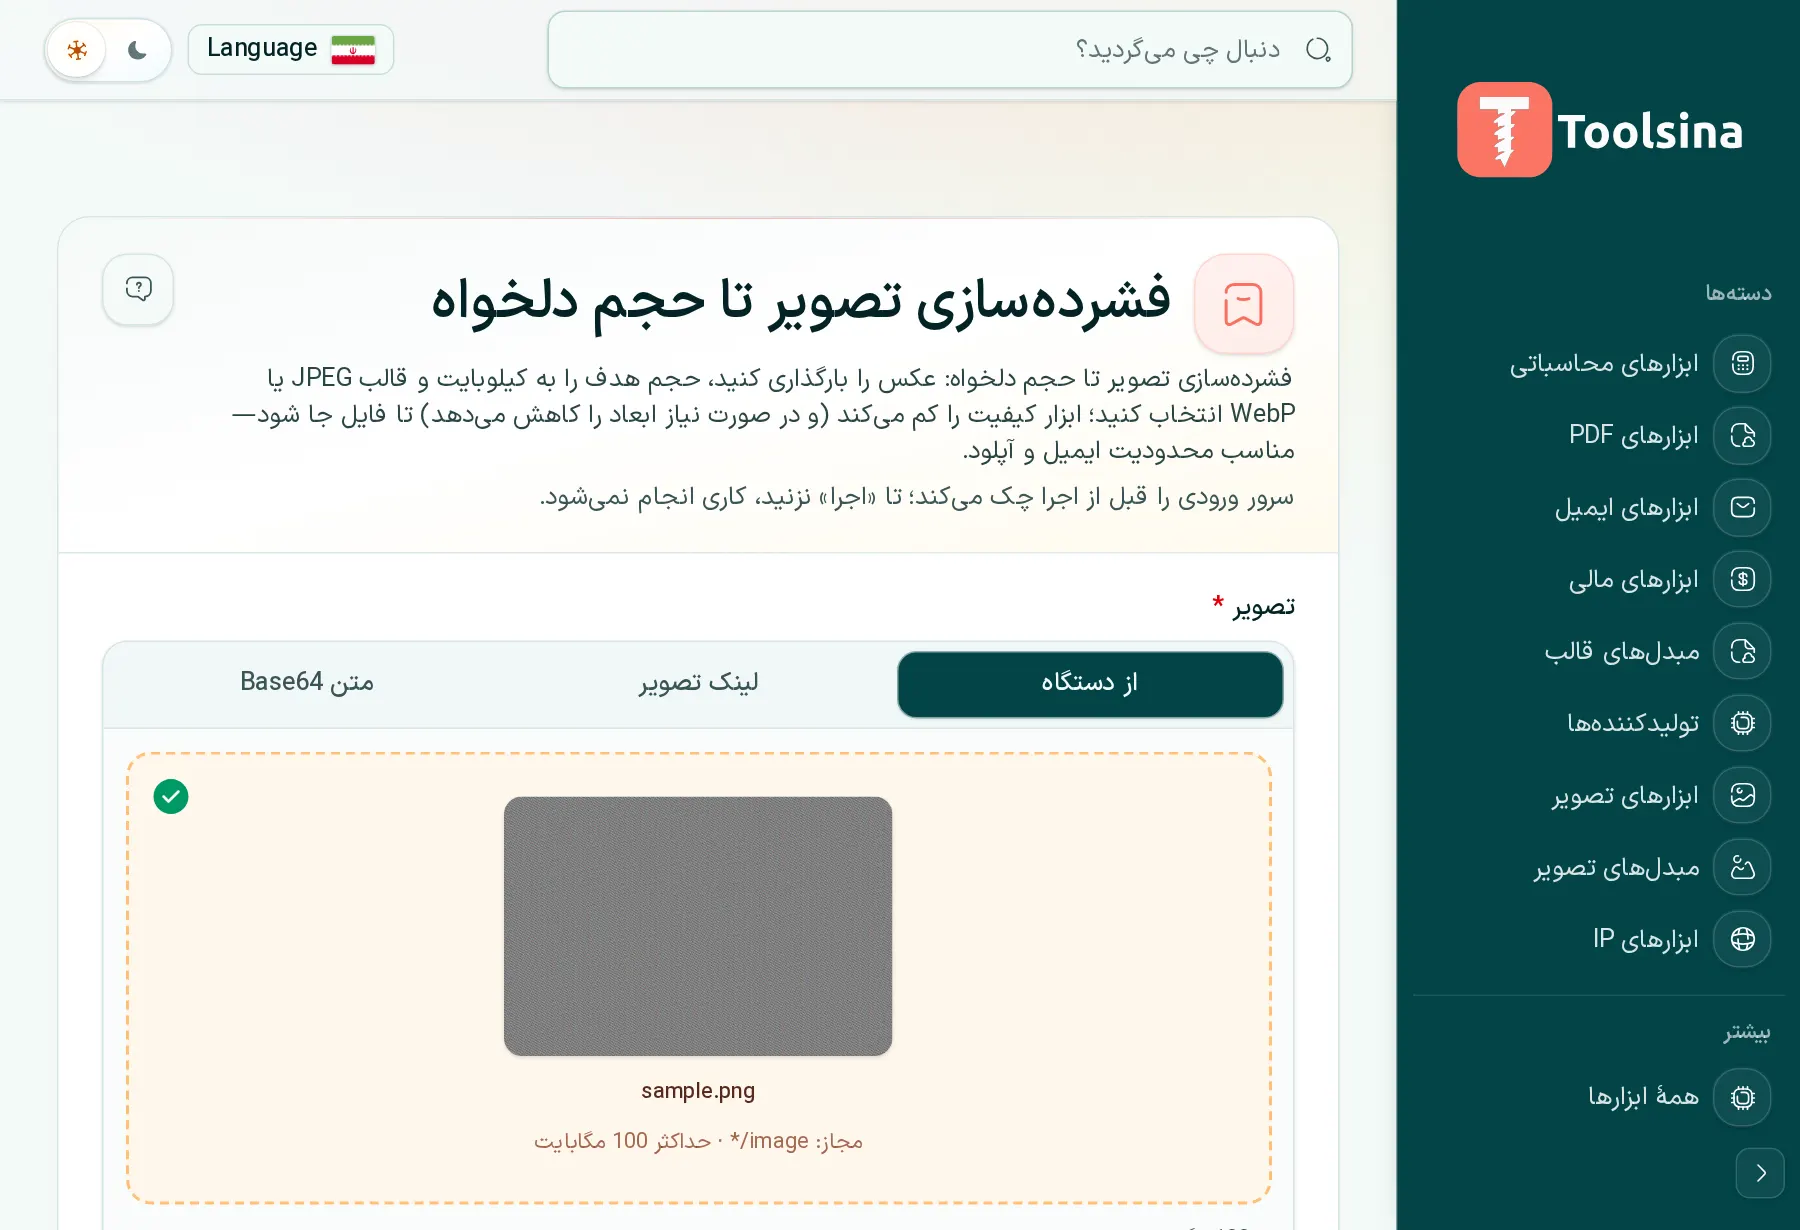Click the 'دسته‌ها' sidebar heading
Viewport: 1800px width, 1230px height.
tap(1738, 293)
